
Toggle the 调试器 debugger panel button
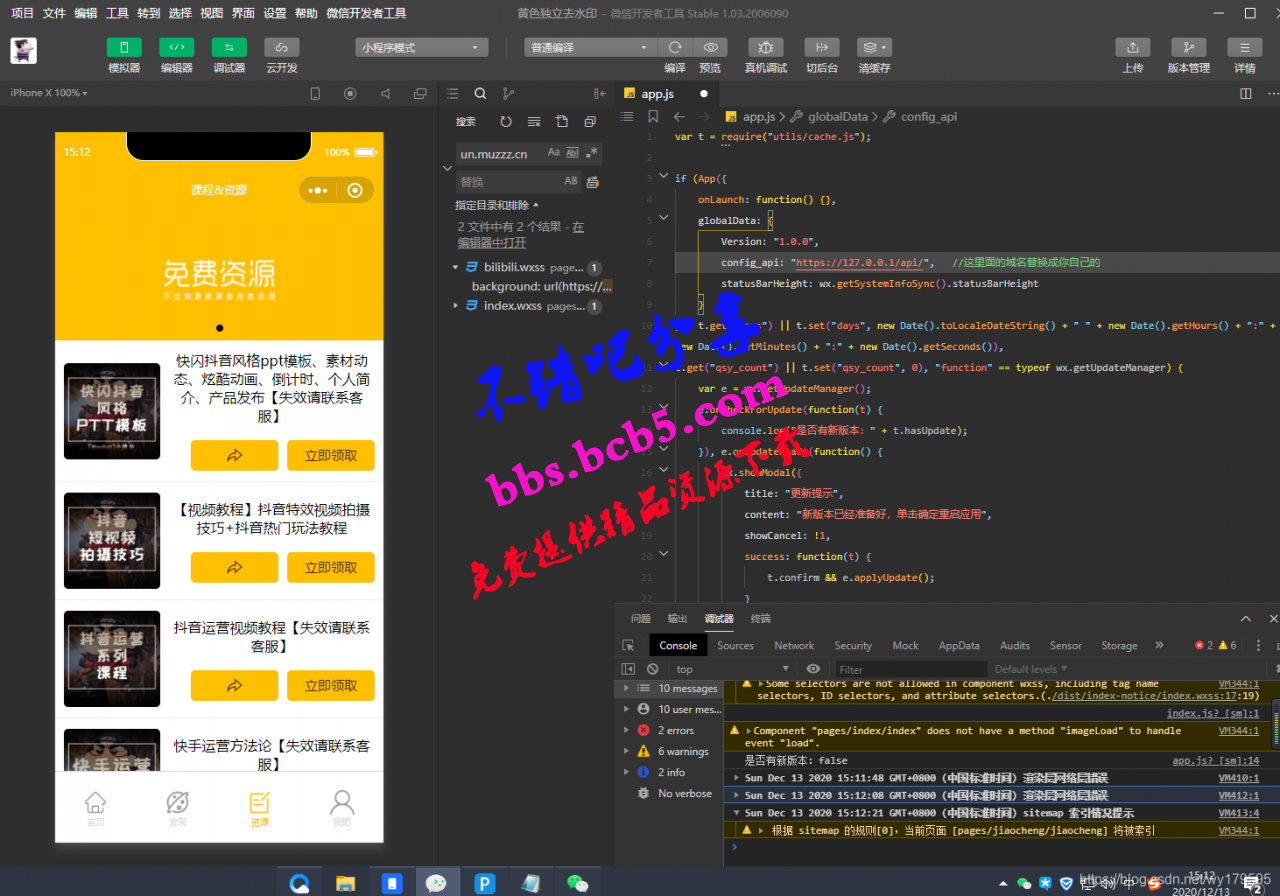point(229,47)
